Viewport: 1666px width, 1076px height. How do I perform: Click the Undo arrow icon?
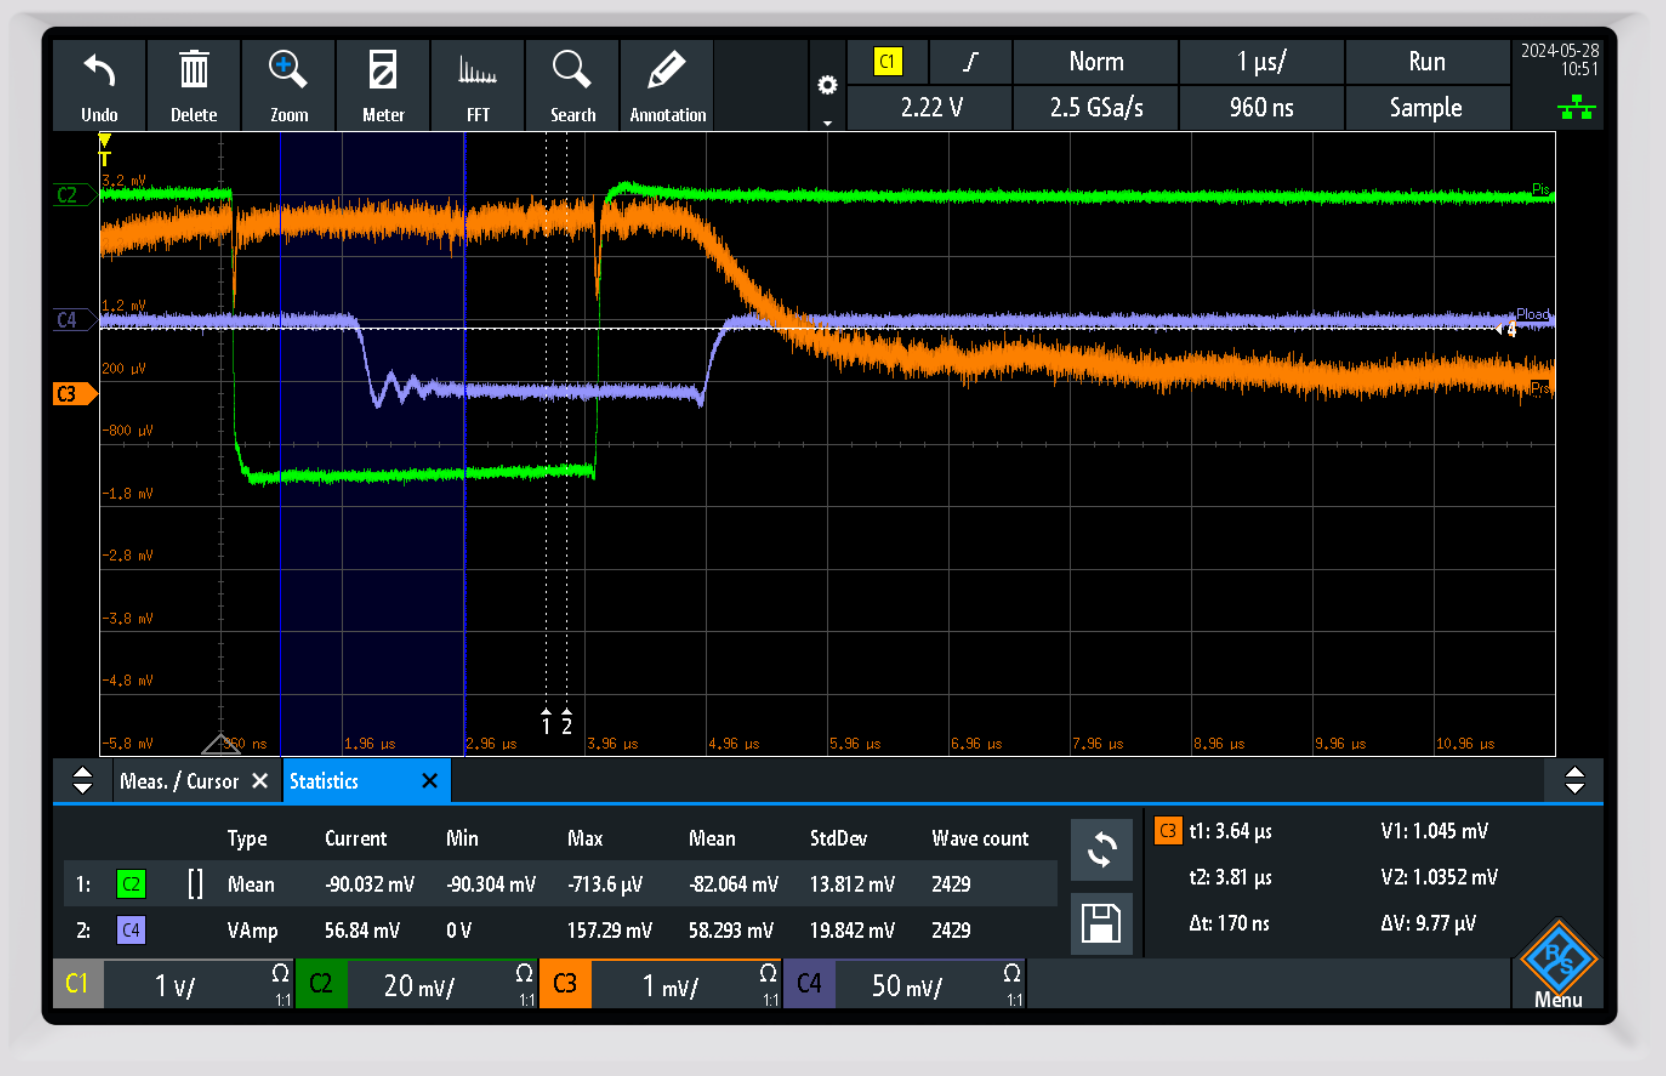[99, 72]
